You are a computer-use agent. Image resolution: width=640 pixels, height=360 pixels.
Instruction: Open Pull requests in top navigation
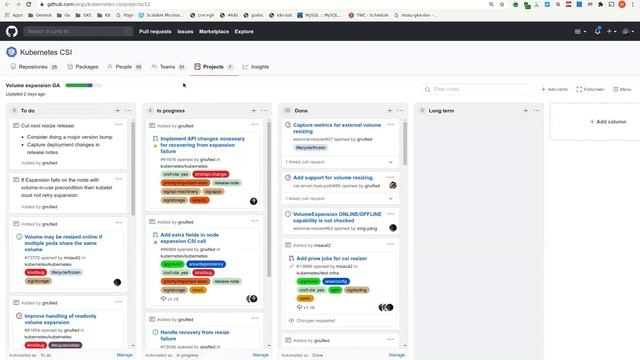point(155,31)
